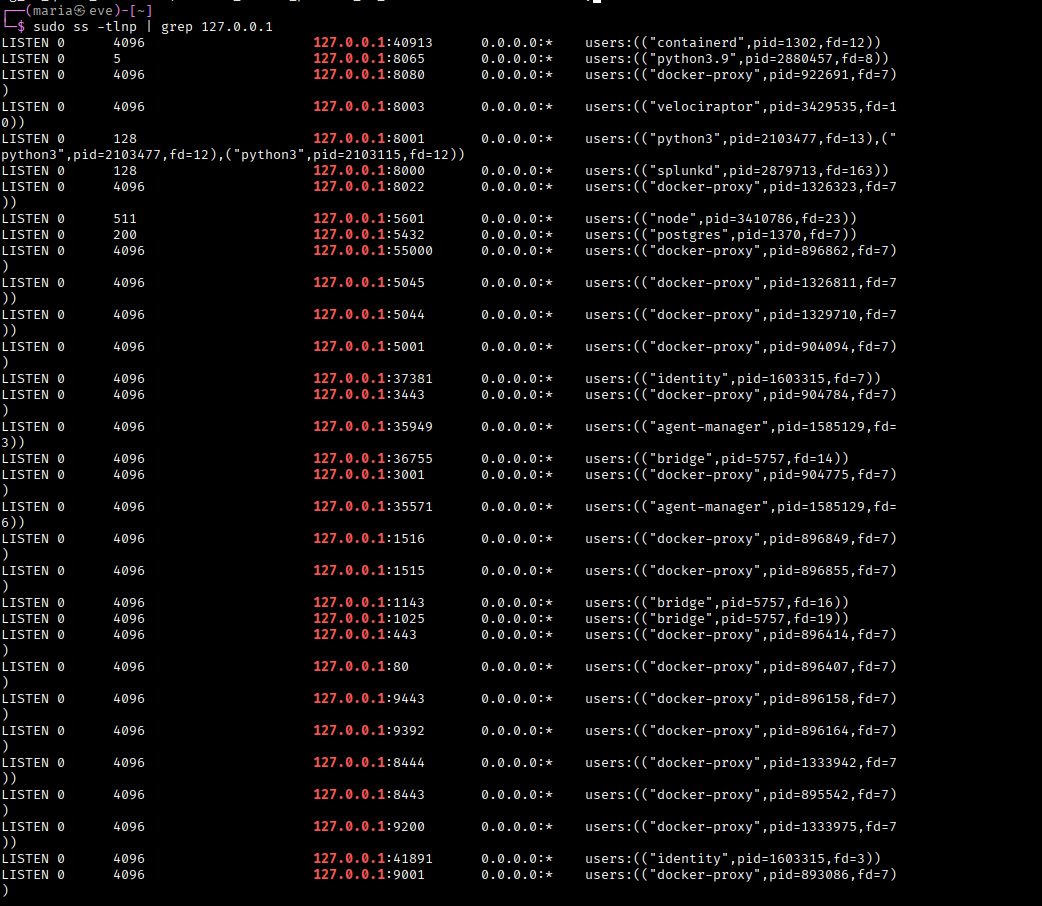1042x906 pixels.
Task: Click the backlog value 200
Action: click(x=125, y=234)
